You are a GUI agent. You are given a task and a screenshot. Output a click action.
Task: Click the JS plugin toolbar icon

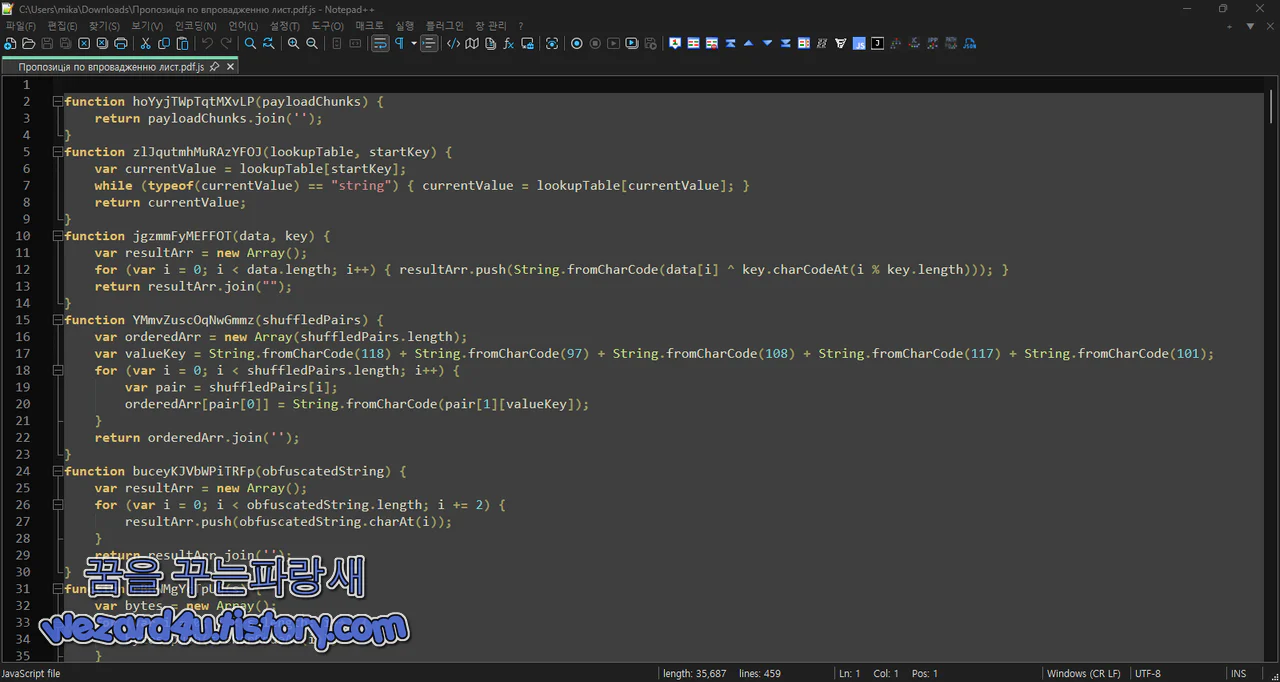coord(859,44)
